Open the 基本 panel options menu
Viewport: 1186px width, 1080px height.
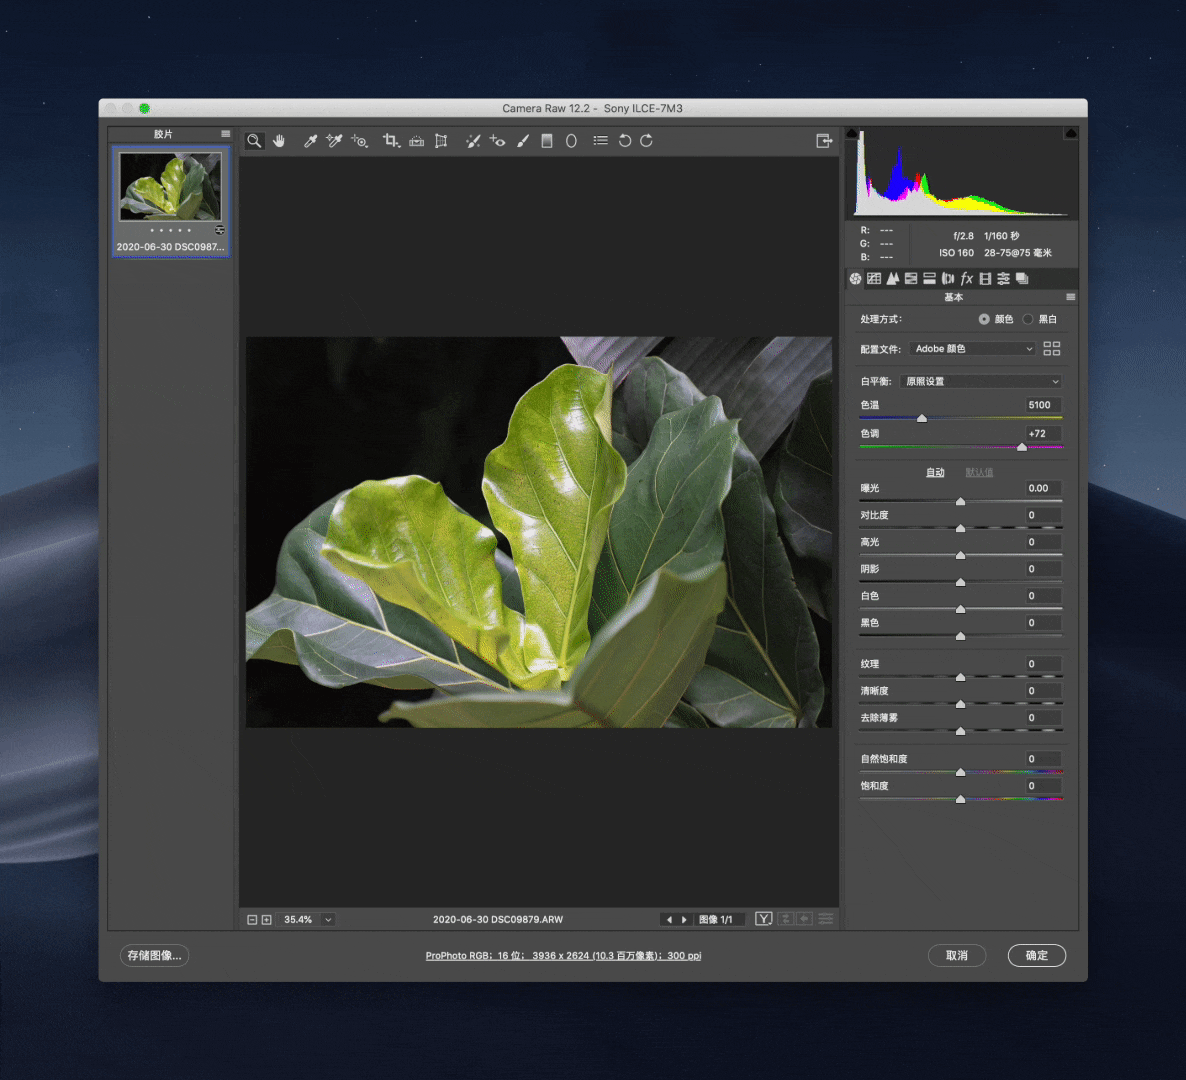[1070, 297]
